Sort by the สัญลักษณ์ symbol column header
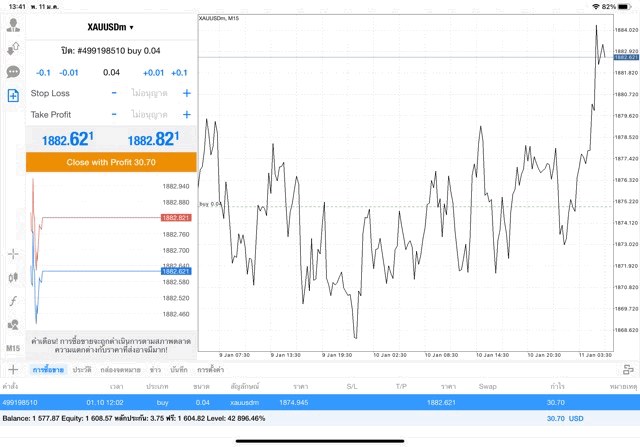This screenshot has width=640, height=447. click(244, 386)
